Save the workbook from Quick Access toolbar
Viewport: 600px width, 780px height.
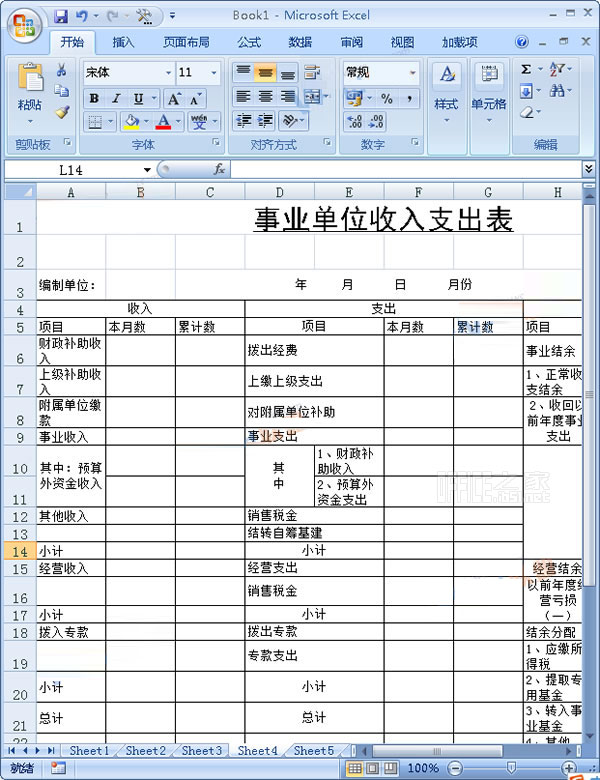61,16
